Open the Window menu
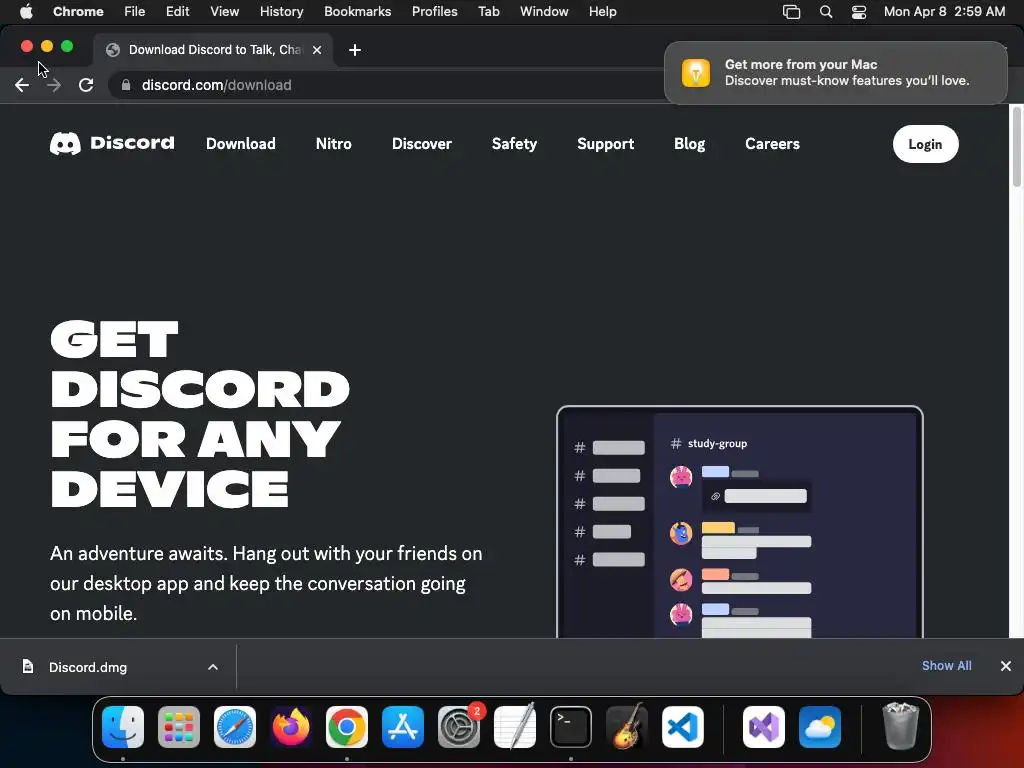This screenshot has width=1024, height=768. [x=544, y=11]
